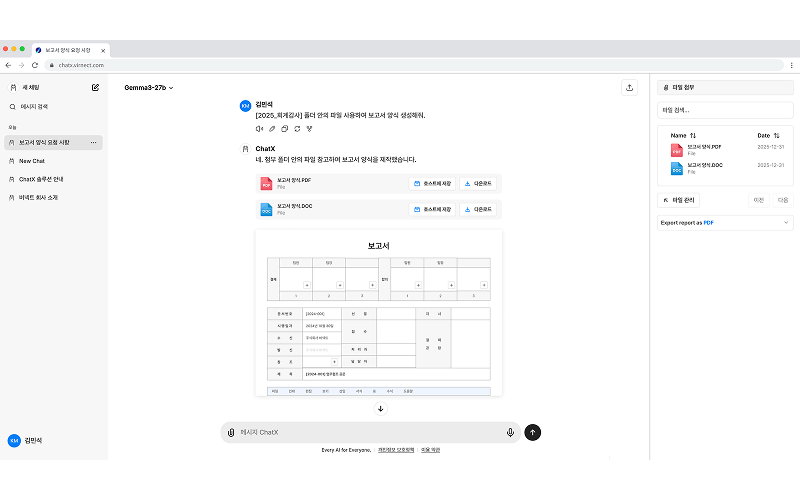Image resolution: width=800 pixels, height=500 pixels.
Task: Click the microphone voice input icon
Action: tap(510, 432)
